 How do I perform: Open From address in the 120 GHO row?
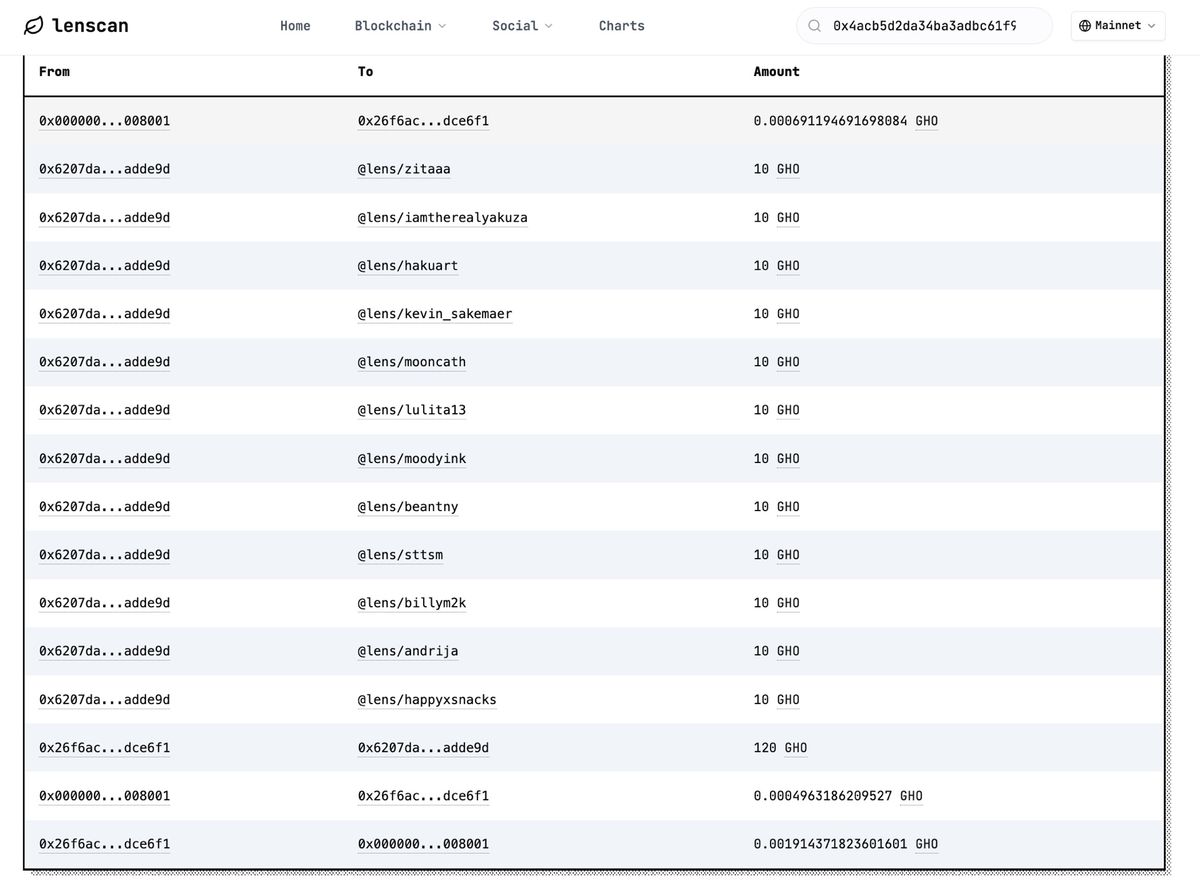pyautogui.click(x=104, y=747)
